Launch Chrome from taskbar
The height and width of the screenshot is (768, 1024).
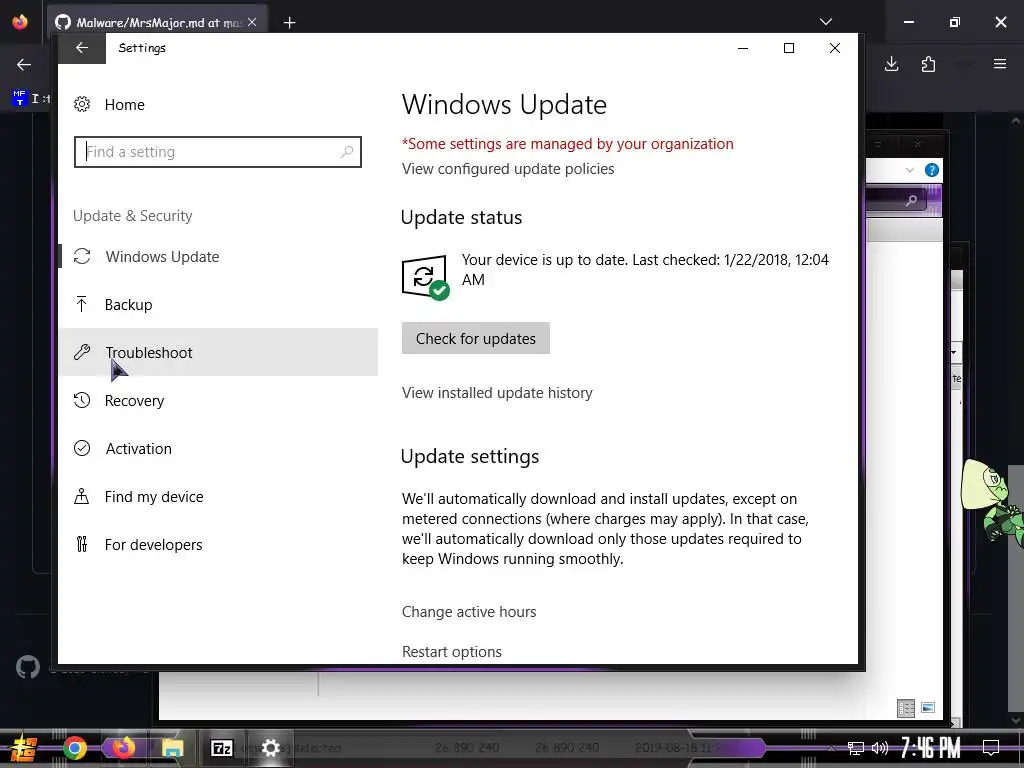click(74, 748)
